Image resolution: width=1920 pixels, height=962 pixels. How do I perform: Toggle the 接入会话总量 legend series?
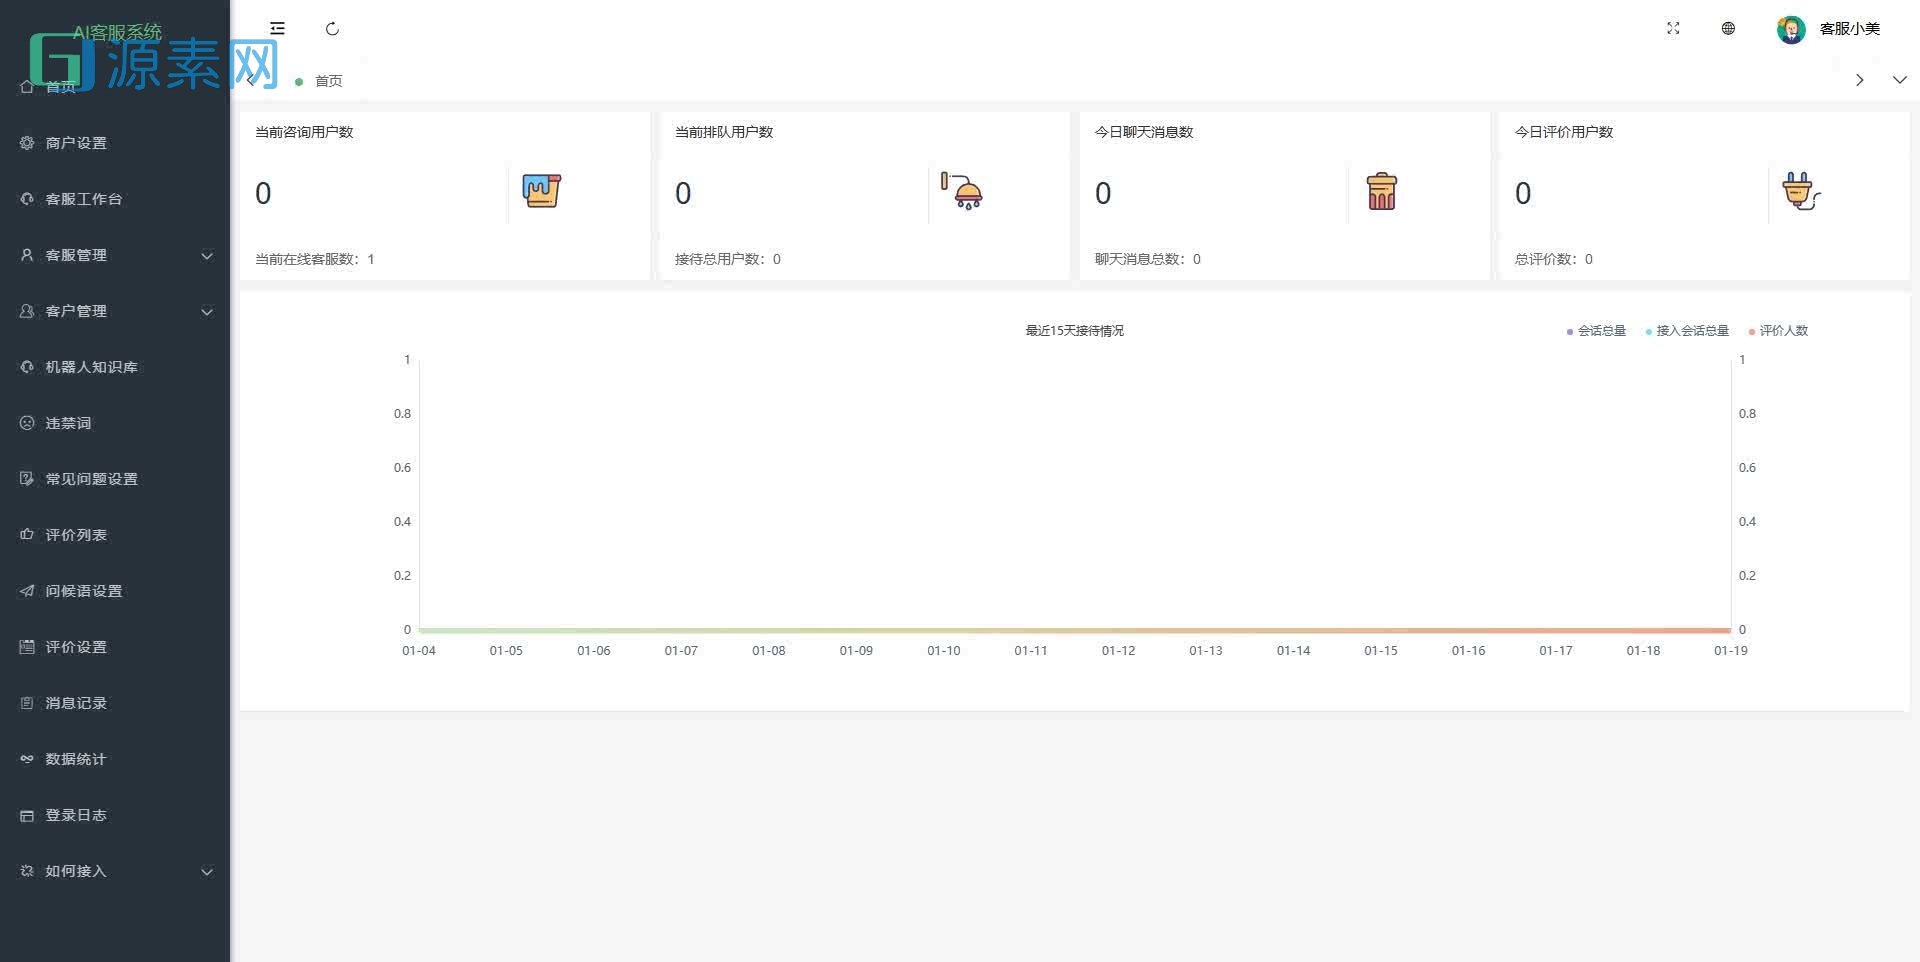tap(1688, 331)
